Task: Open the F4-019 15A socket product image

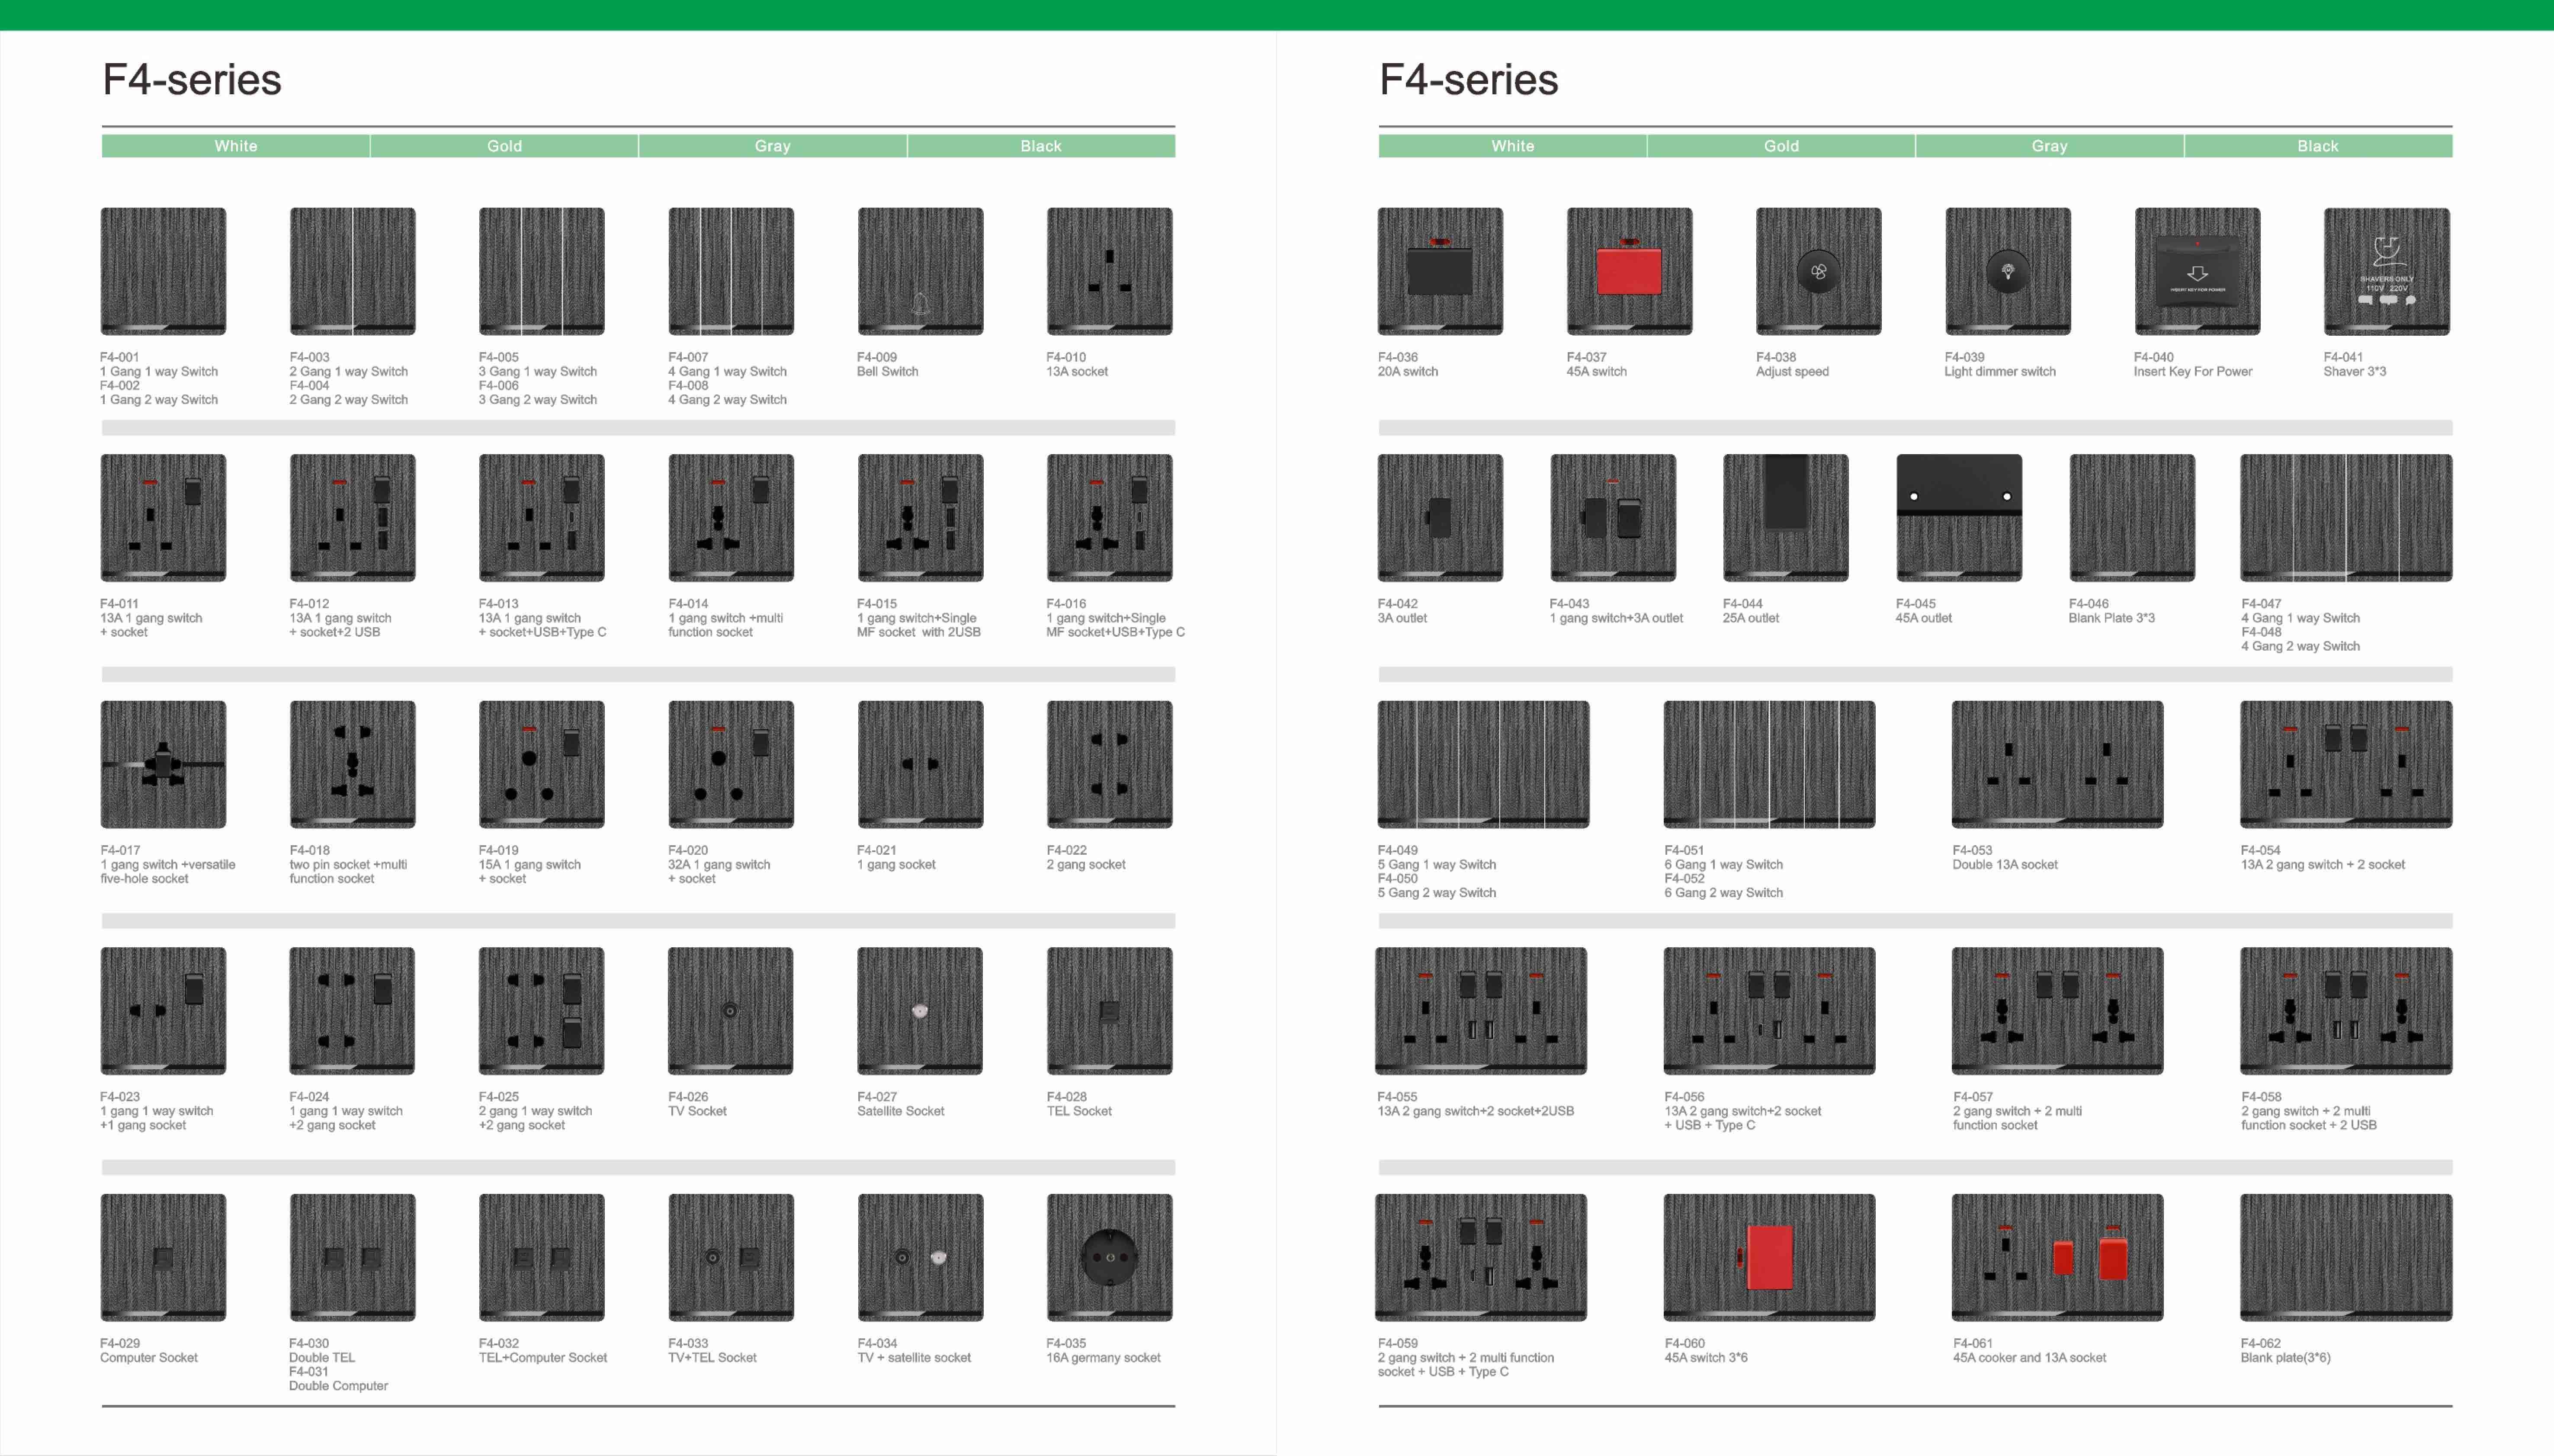Action: 541,764
